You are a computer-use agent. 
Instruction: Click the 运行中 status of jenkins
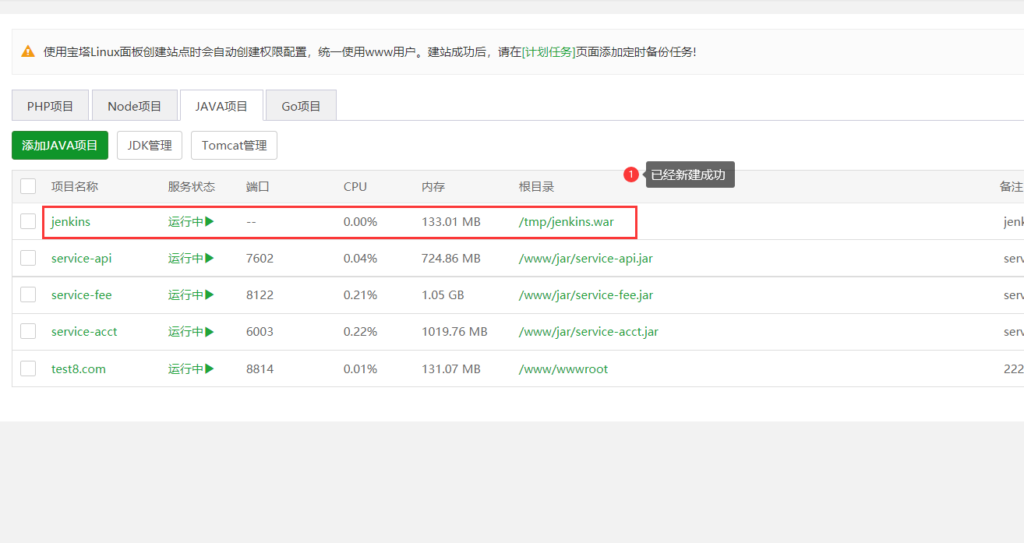point(186,222)
